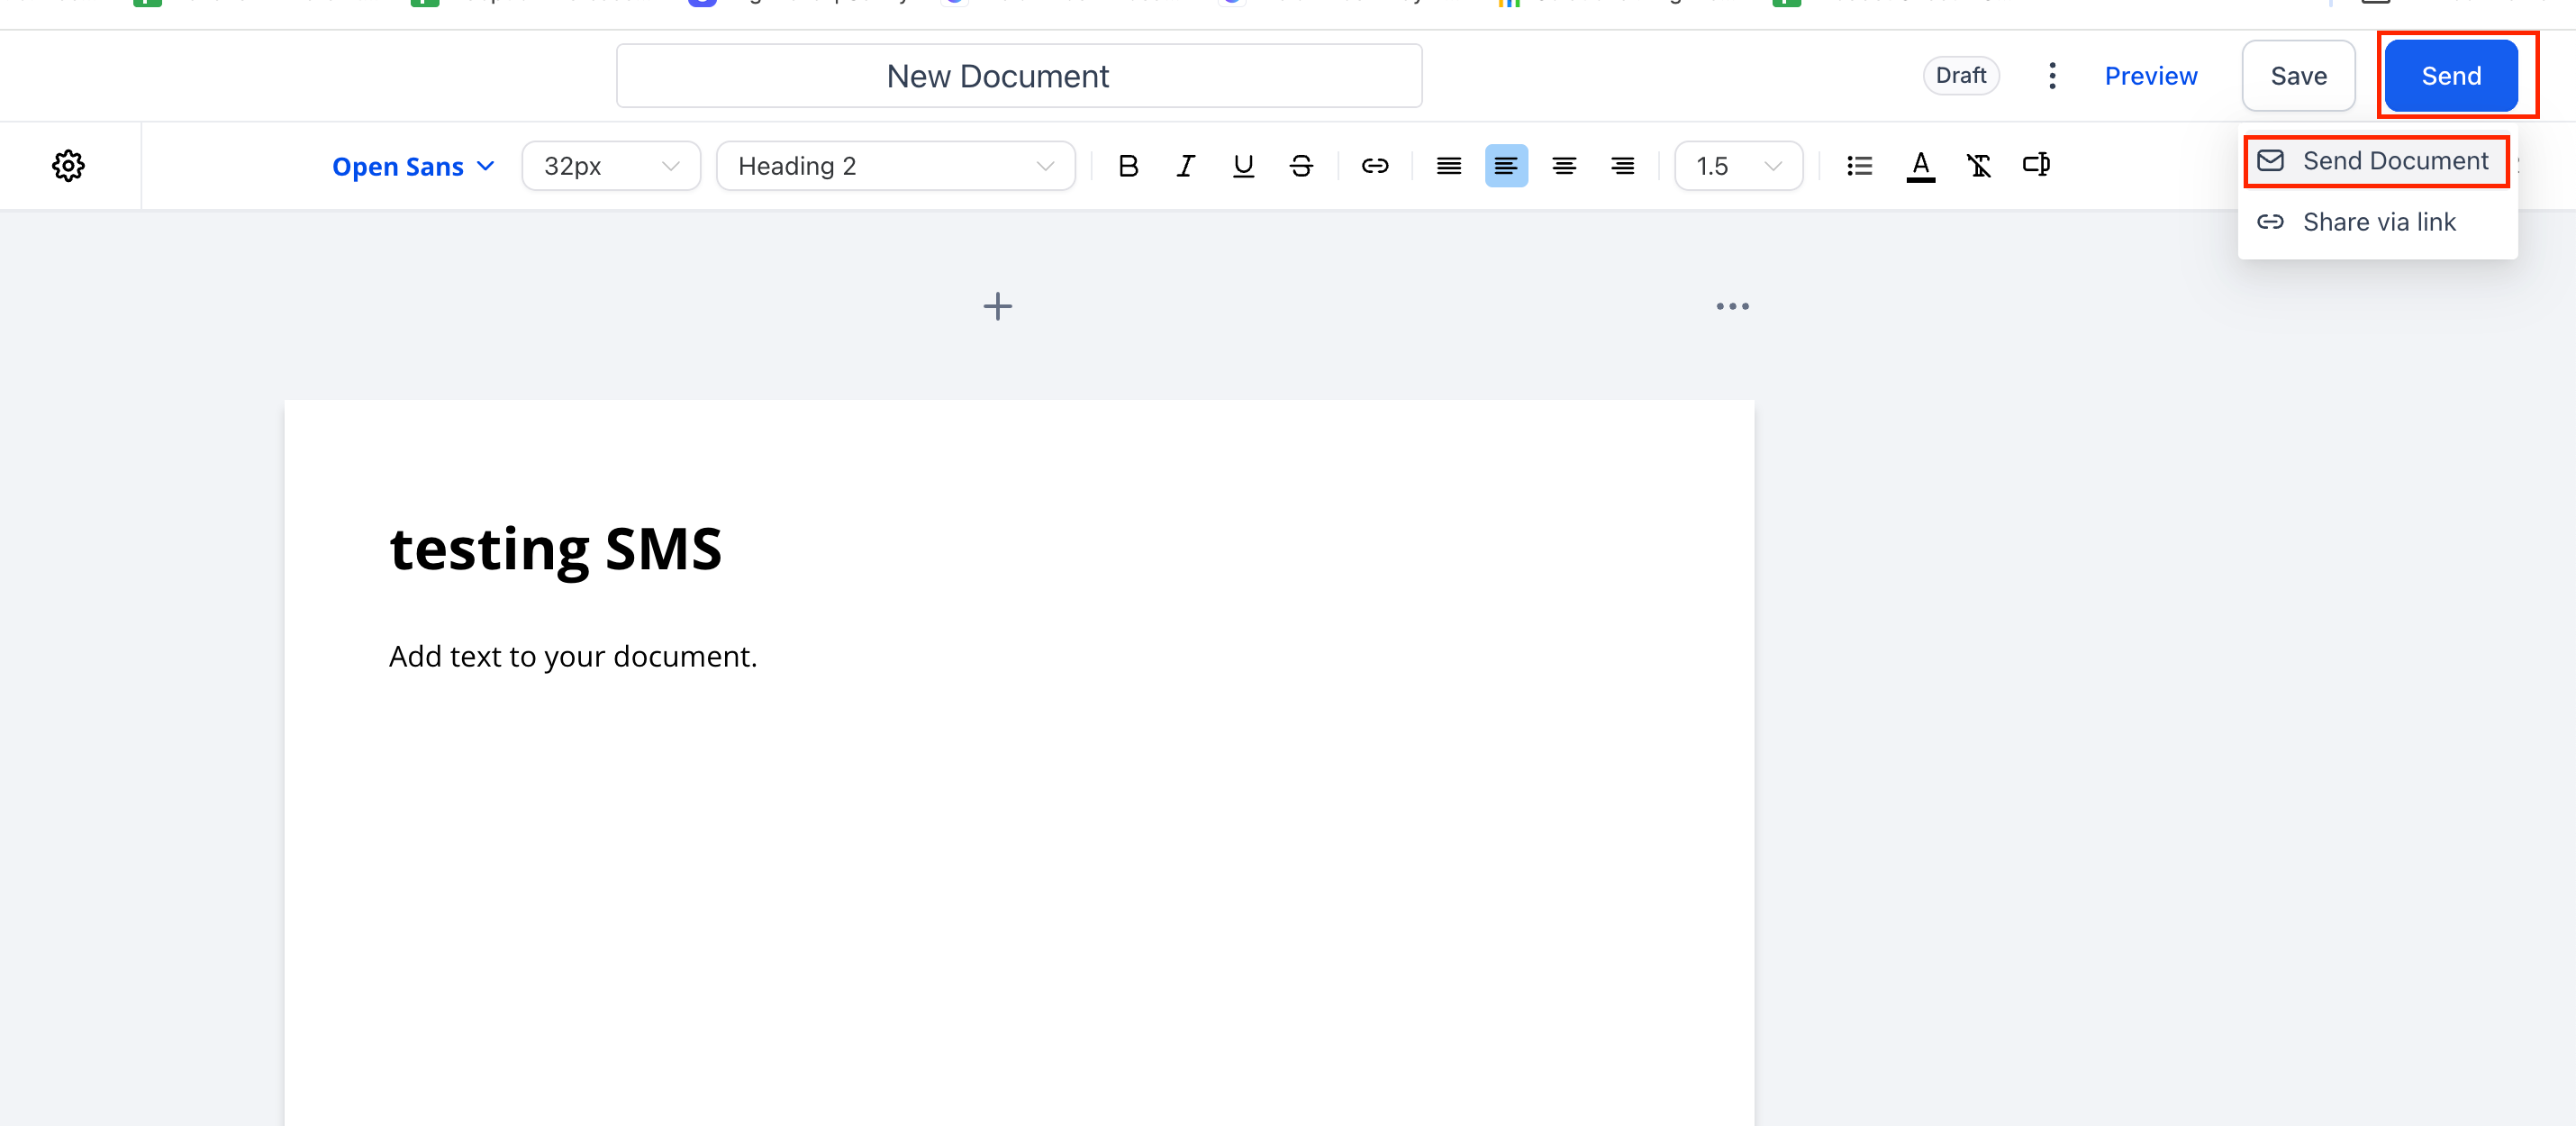Click the text field insert icon

point(2036,165)
